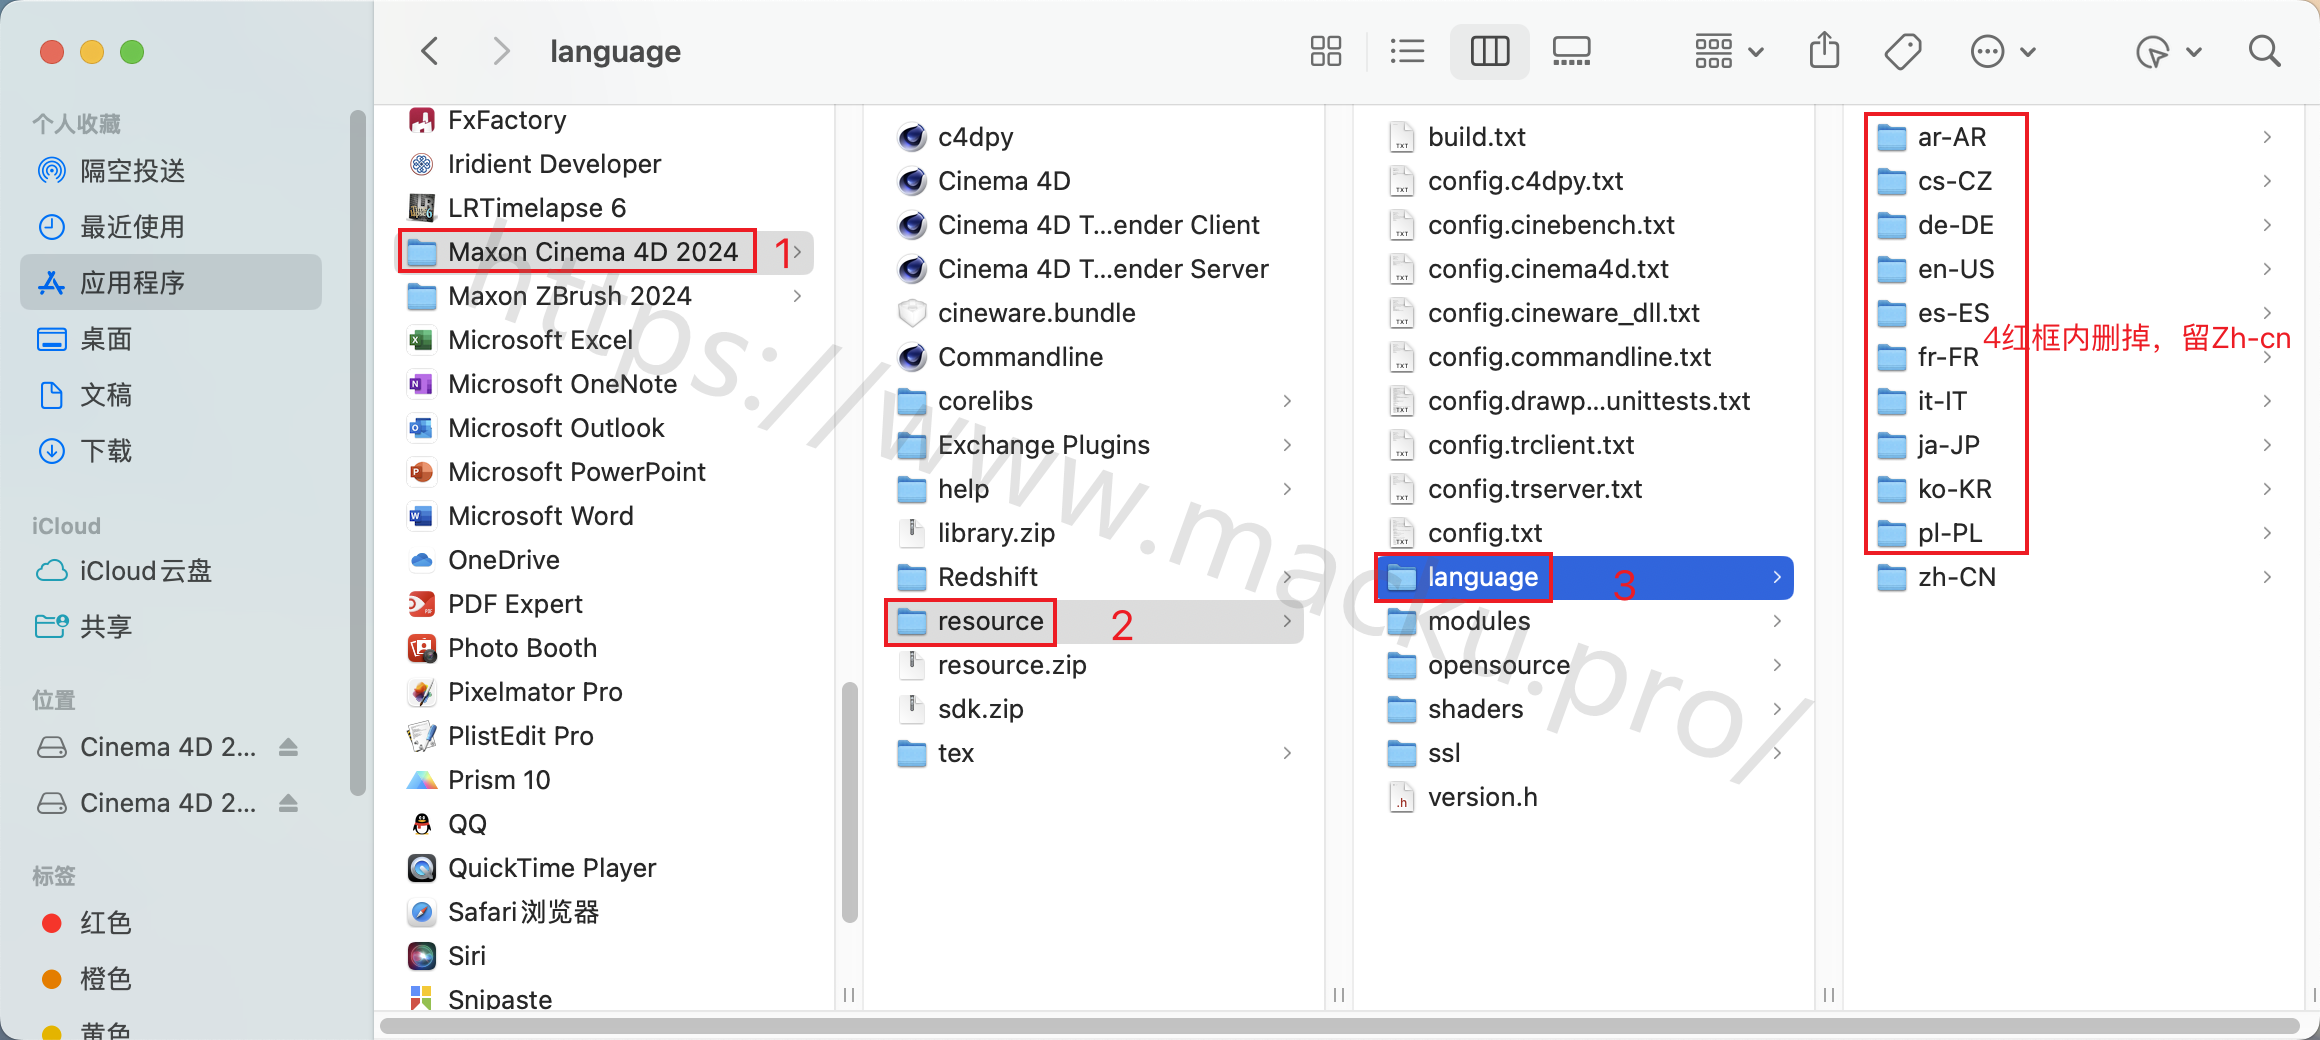Select the Cinema 4D application item
This screenshot has width=2320, height=1040.
click(x=1095, y=181)
